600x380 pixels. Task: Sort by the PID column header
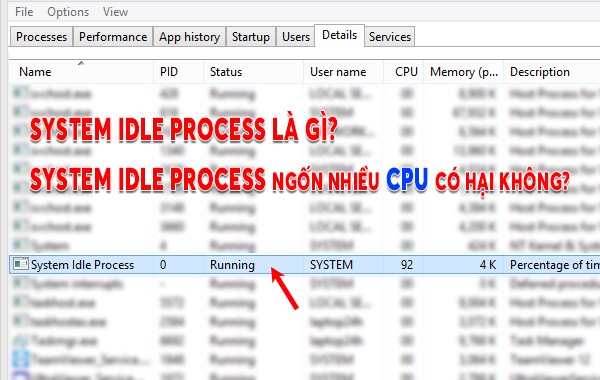coord(178,72)
